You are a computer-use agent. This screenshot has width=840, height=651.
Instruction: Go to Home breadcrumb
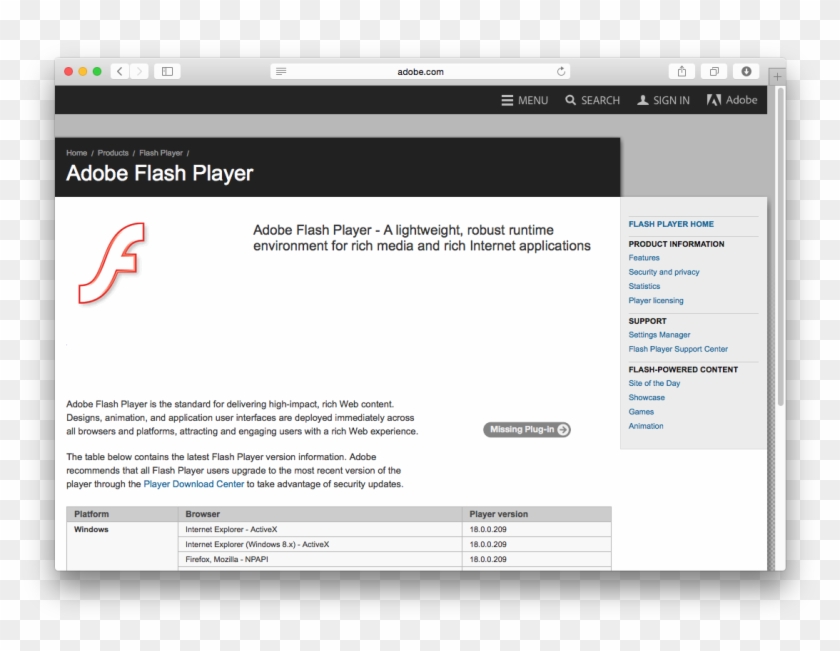point(77,153)
